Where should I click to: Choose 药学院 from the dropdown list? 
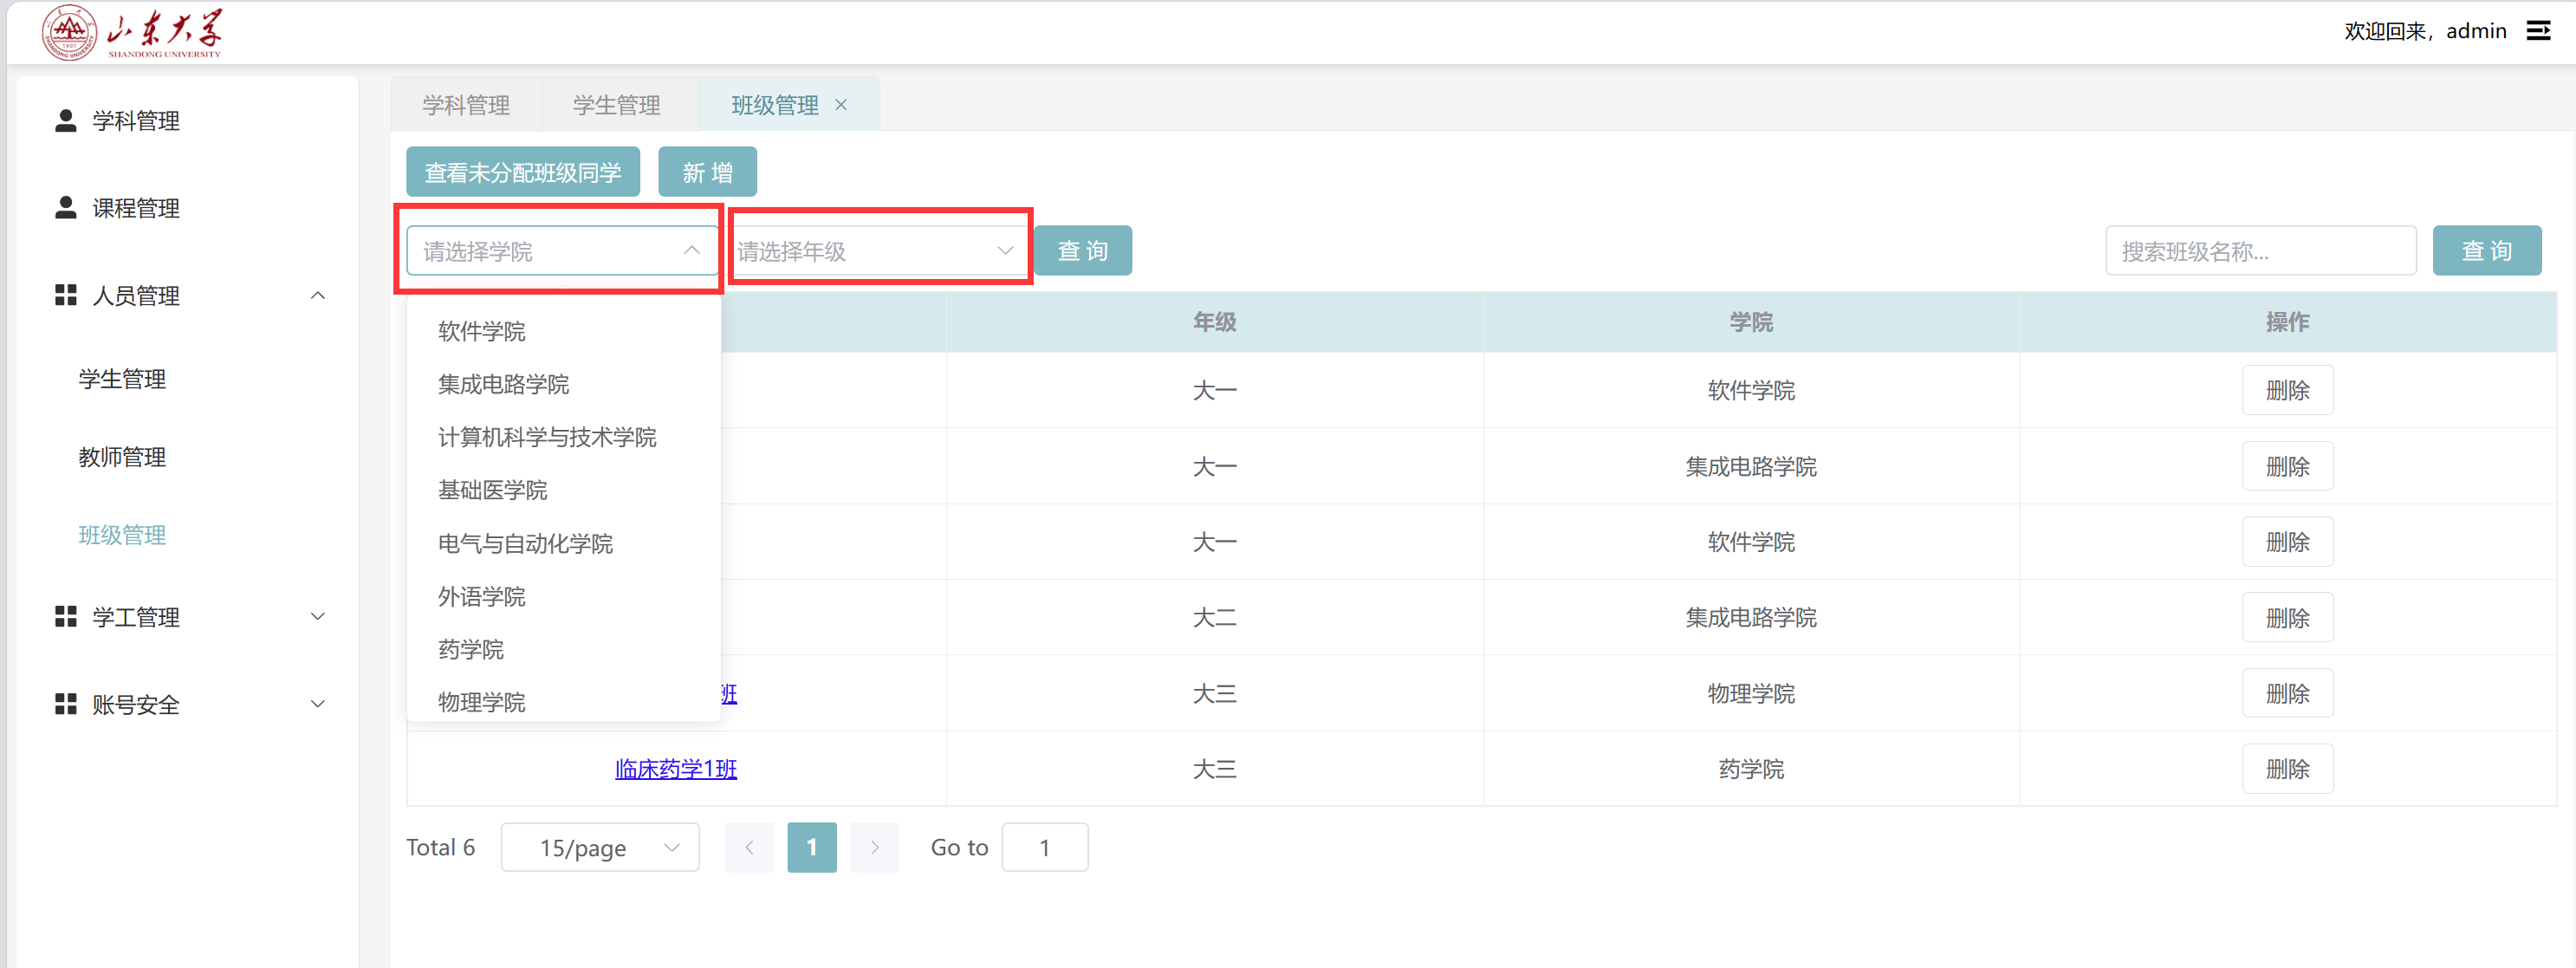(x=564, y=649)
